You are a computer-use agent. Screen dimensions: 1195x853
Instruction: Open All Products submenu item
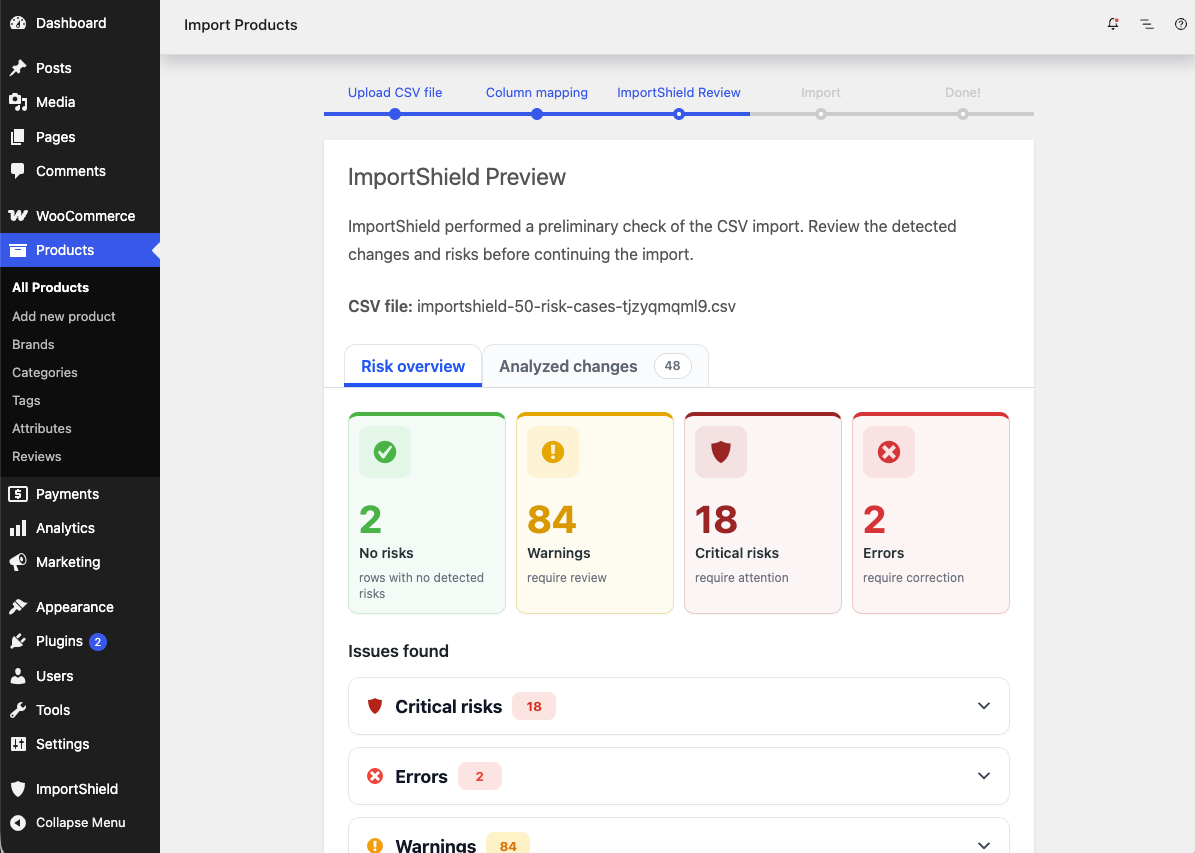[50, 287]
